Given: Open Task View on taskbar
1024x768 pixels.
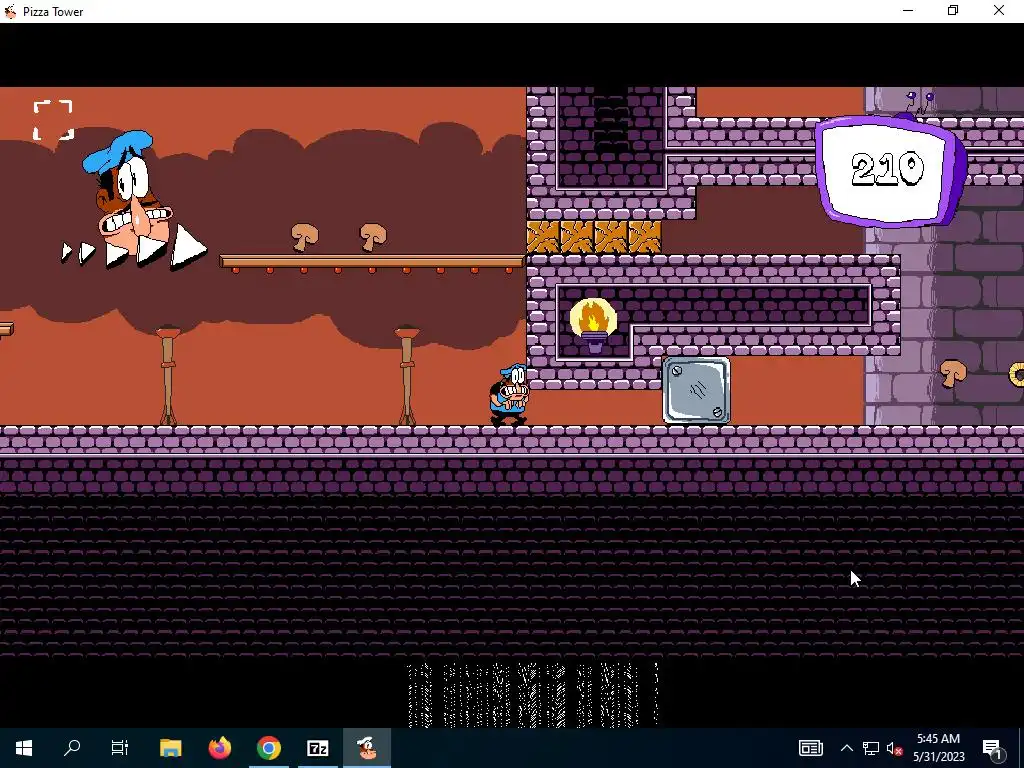Looking at the screenshot, I should click(x=120, y=748).
